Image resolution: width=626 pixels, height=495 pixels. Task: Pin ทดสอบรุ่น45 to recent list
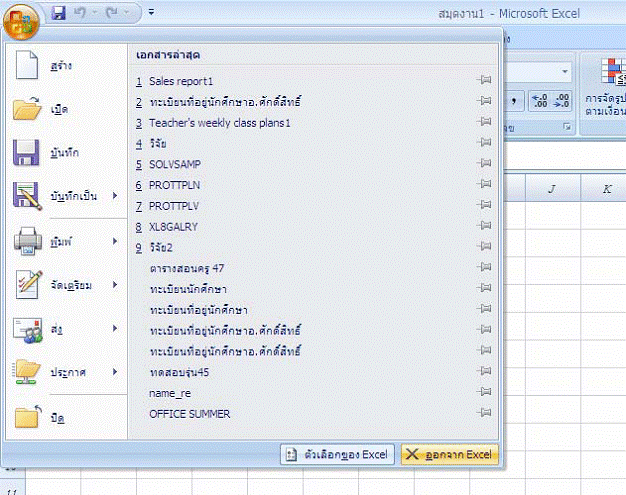click(484, 371)
